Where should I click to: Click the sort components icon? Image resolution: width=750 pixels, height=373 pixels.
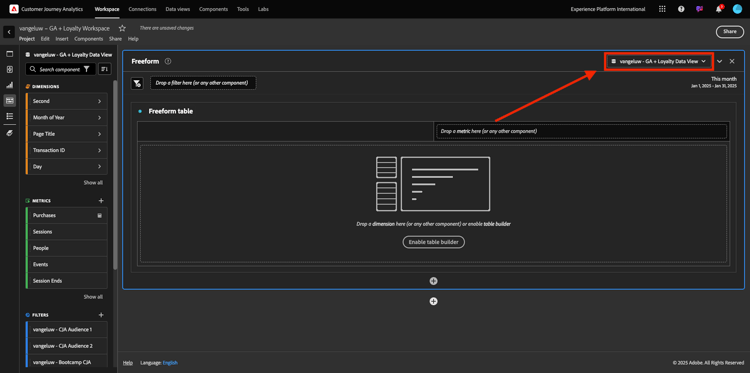point(105,69)
